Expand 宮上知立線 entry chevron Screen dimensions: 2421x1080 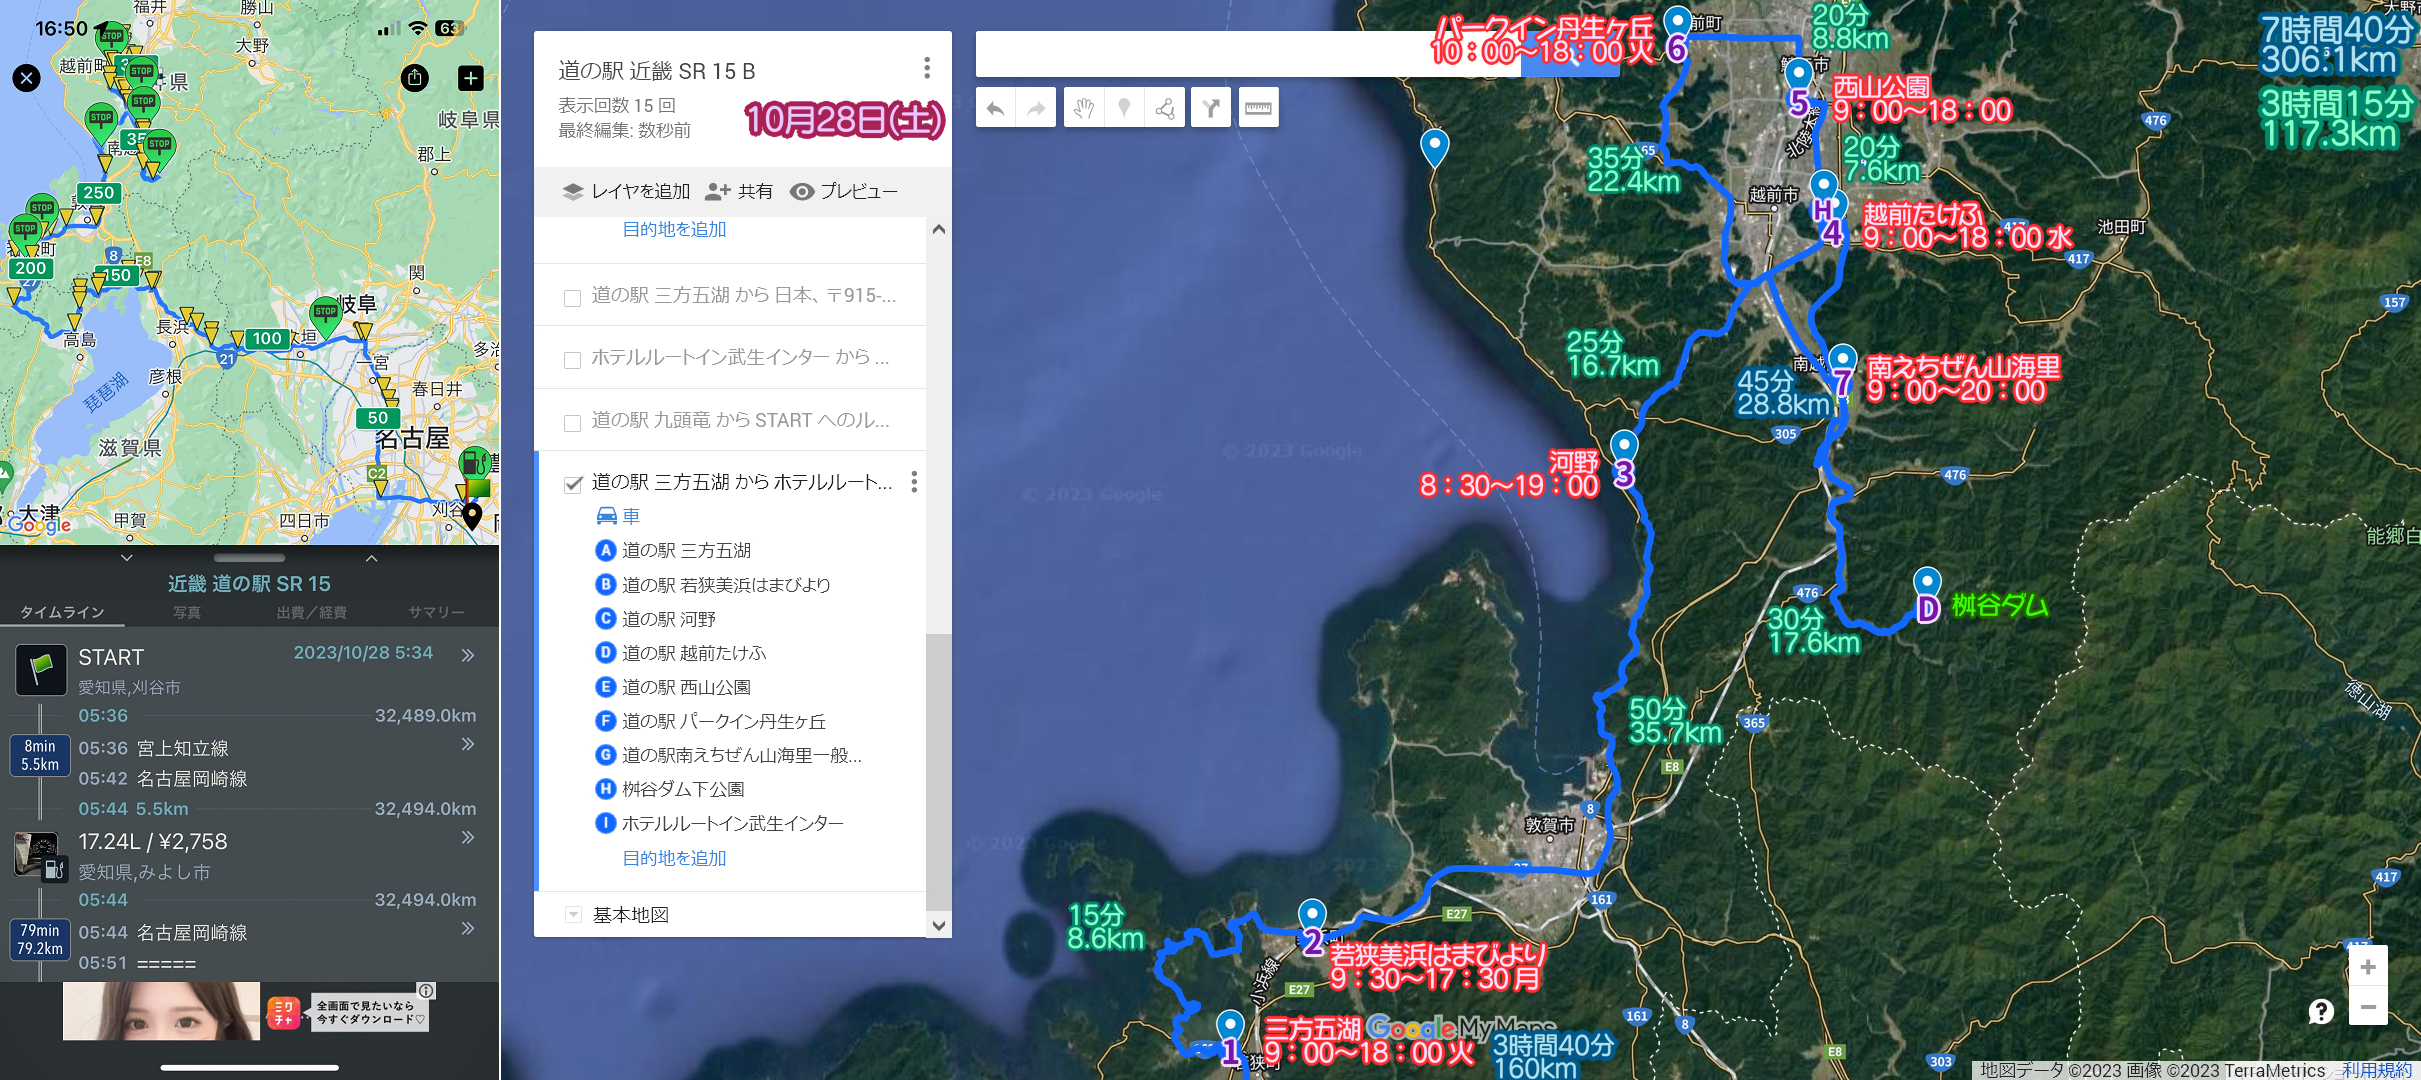467,744
